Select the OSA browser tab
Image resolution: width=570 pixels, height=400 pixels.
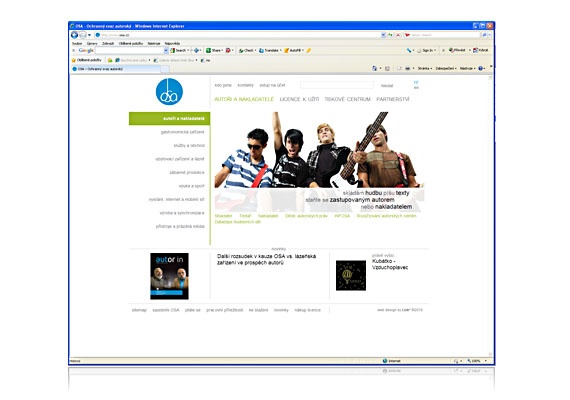[x=116, y=69]
